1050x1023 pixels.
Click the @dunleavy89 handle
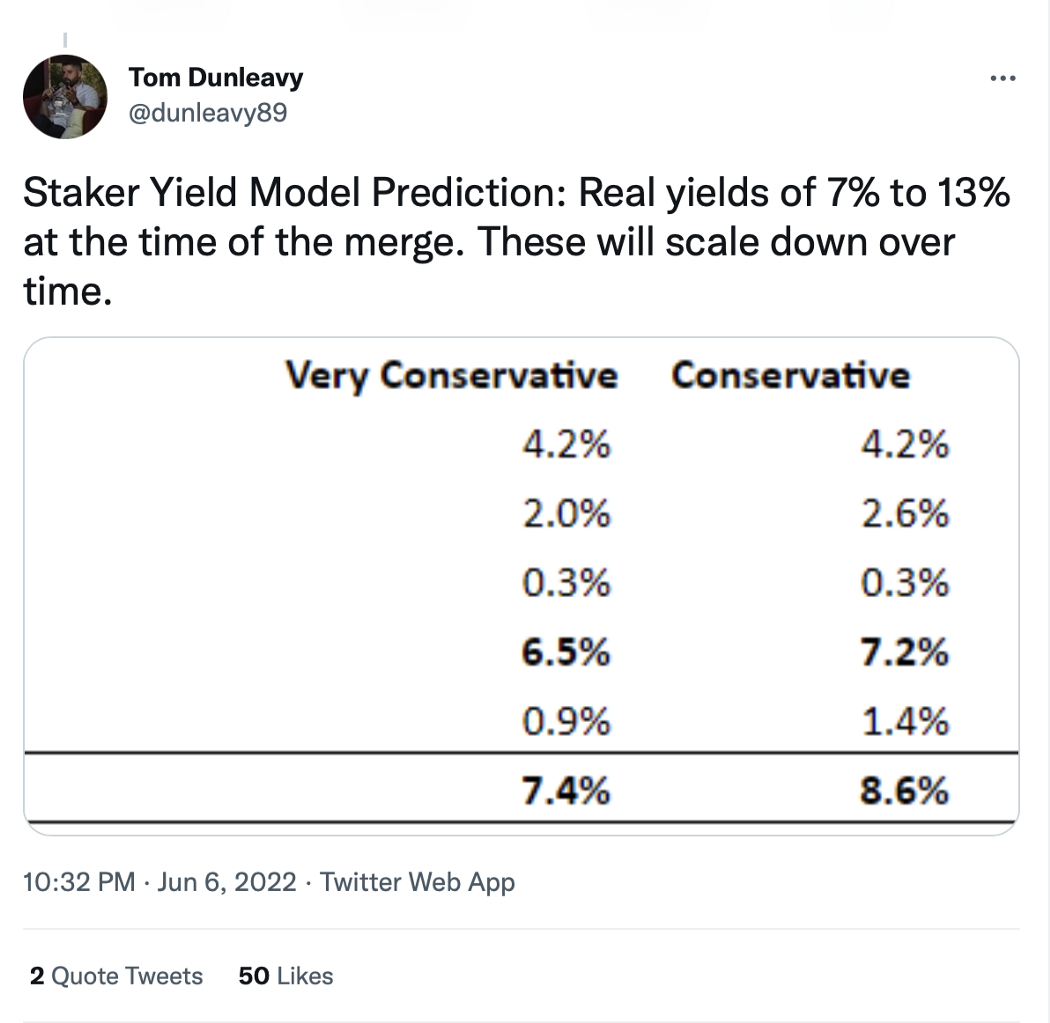pos(208,112)
